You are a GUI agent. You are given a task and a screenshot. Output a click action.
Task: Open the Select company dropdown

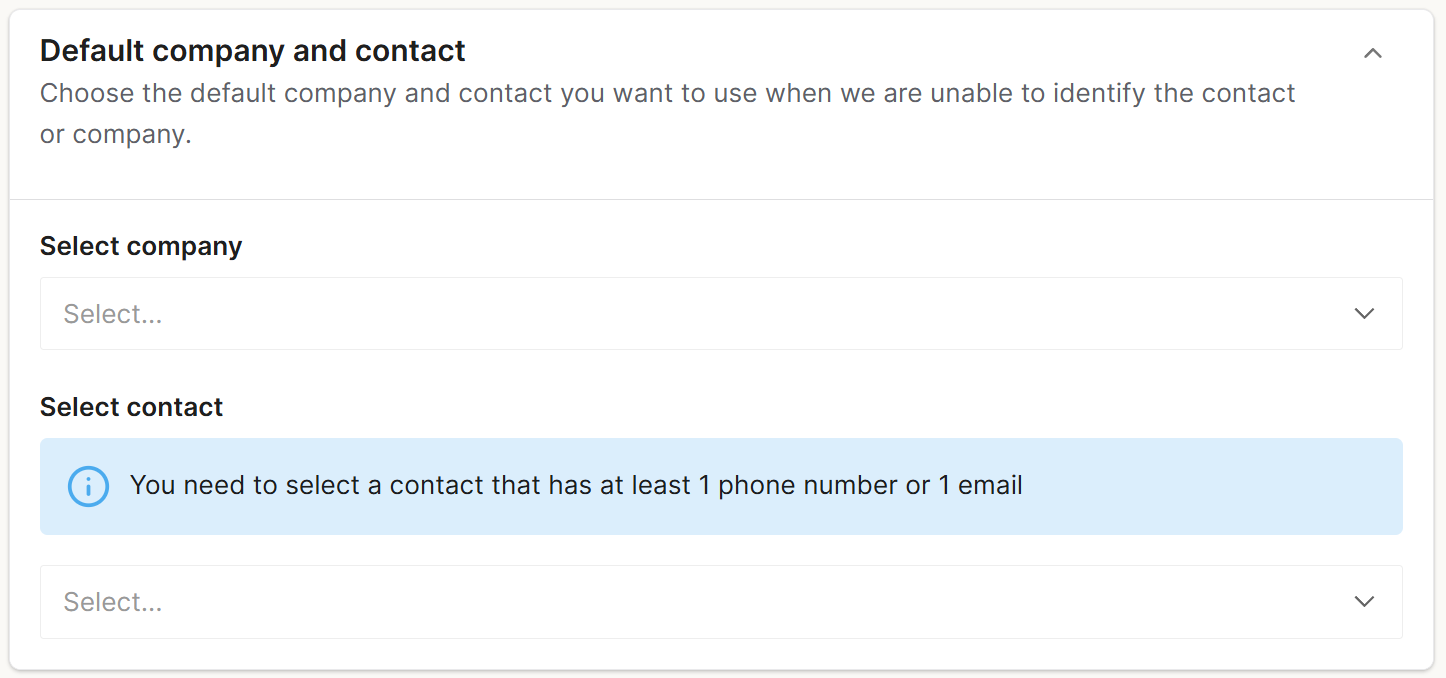[x=720, y=314]
